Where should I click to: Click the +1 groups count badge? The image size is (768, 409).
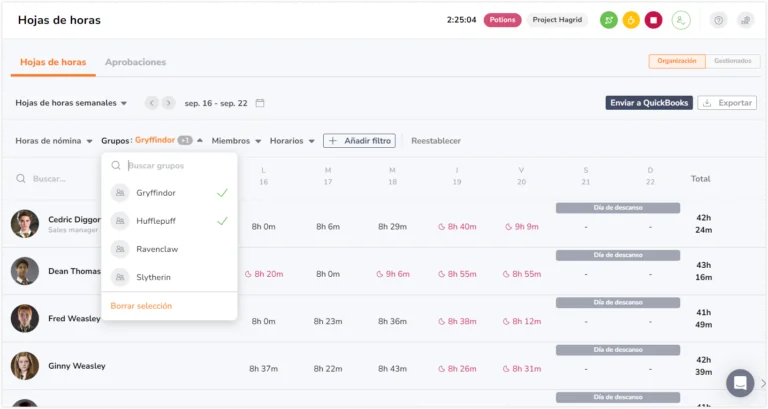(185, 140)
